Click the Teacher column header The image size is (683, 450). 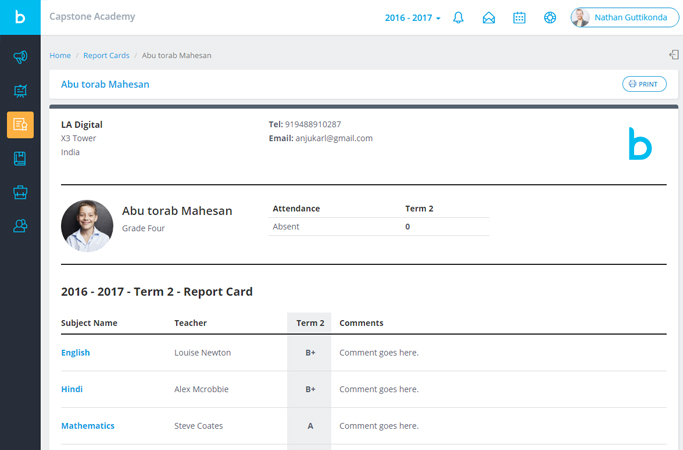pyautogui.click(x=190, y=323)
